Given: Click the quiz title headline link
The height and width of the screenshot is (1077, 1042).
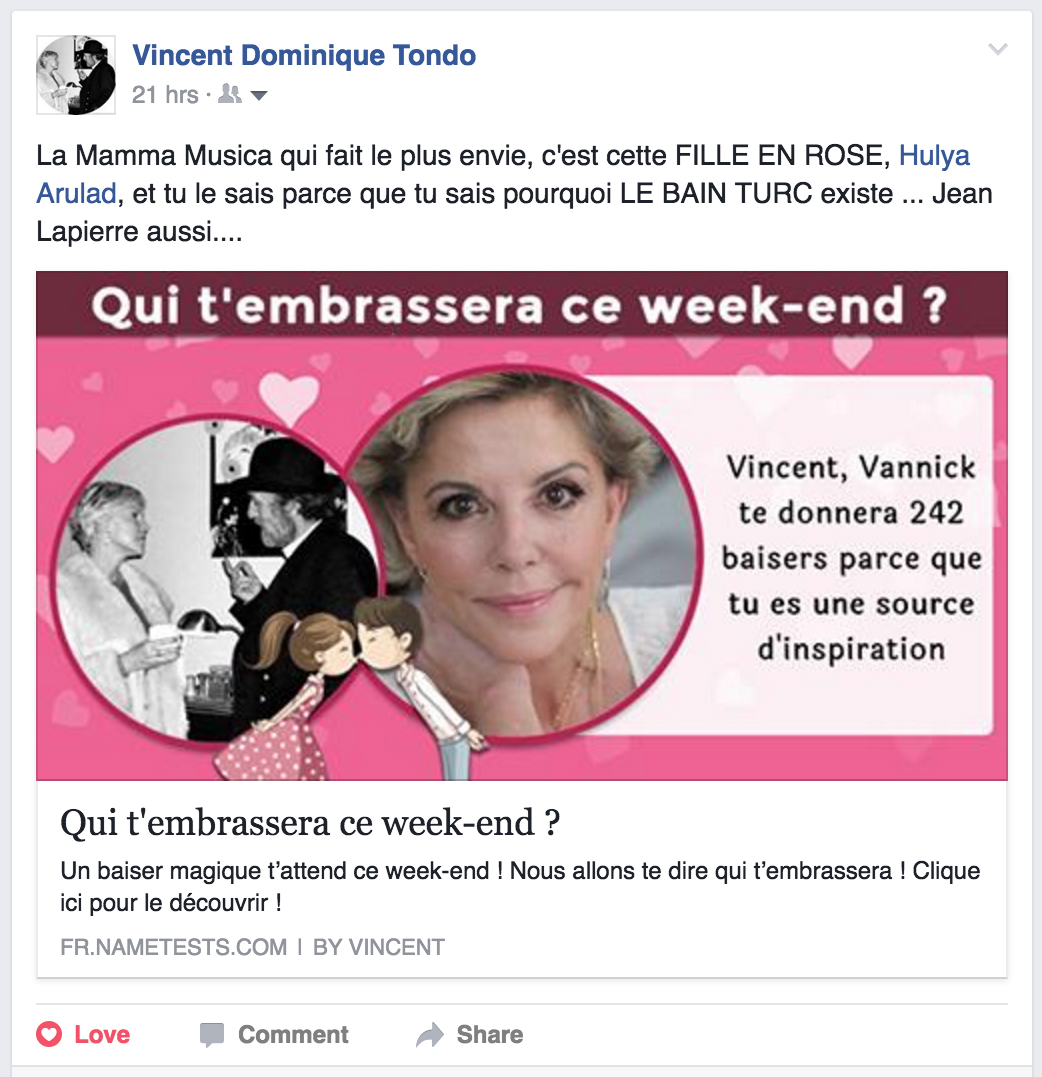Looking at the screenshot, I should pyautogui.click(x=310, y=824).
